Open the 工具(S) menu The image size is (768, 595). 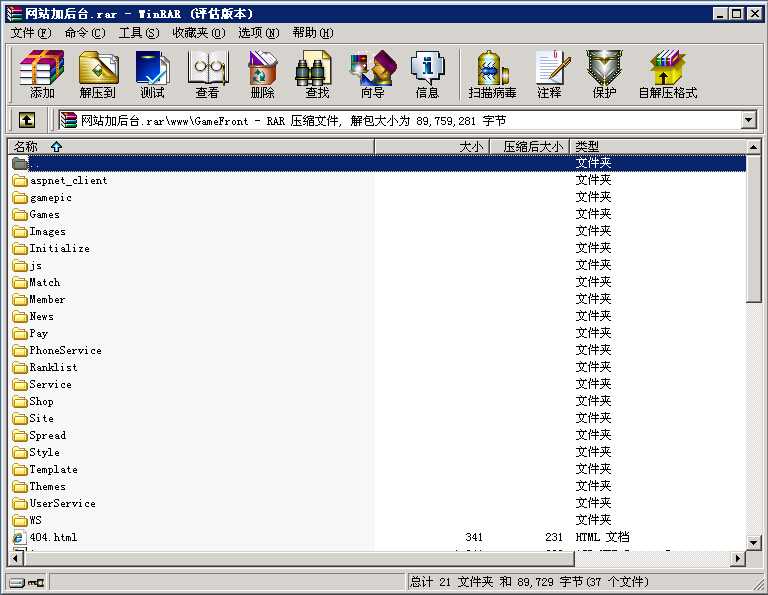click(139, 33)
